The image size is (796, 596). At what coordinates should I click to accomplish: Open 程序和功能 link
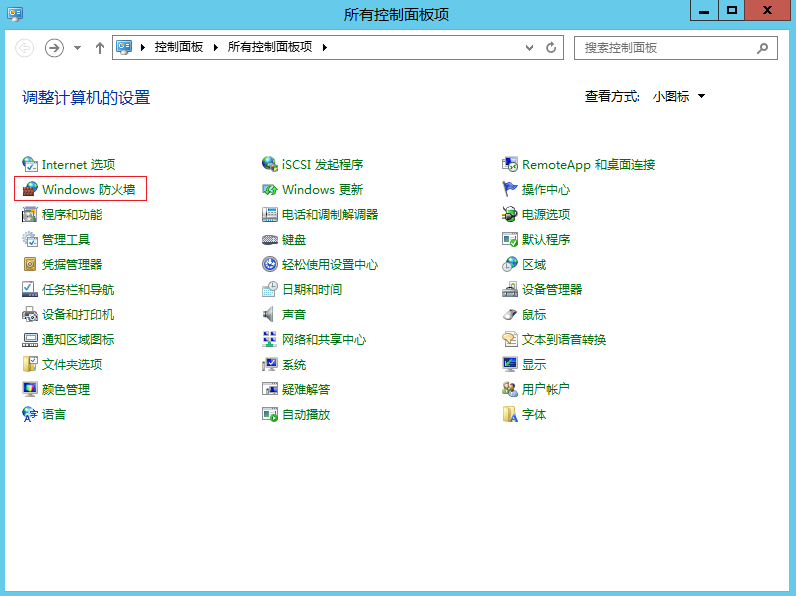71,214
